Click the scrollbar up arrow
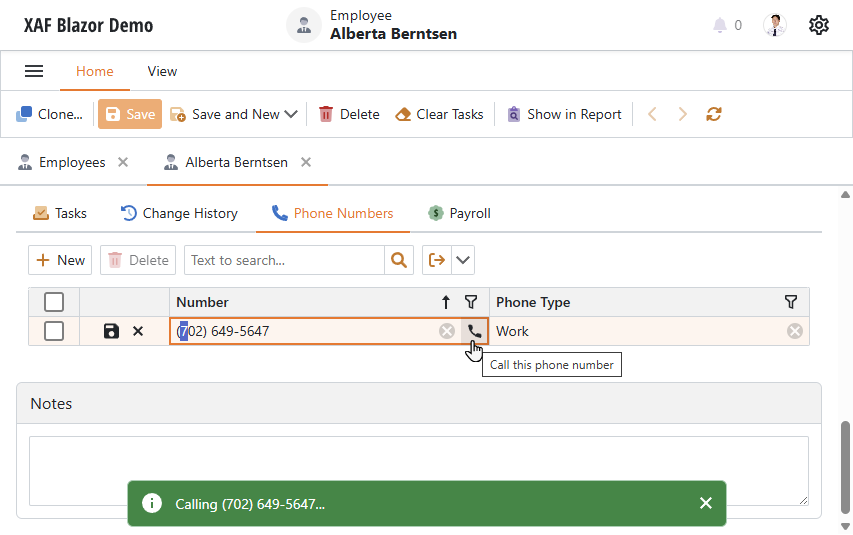Image resolution: width=853 pixels, height=535 pixels. (x=845, y=194)
